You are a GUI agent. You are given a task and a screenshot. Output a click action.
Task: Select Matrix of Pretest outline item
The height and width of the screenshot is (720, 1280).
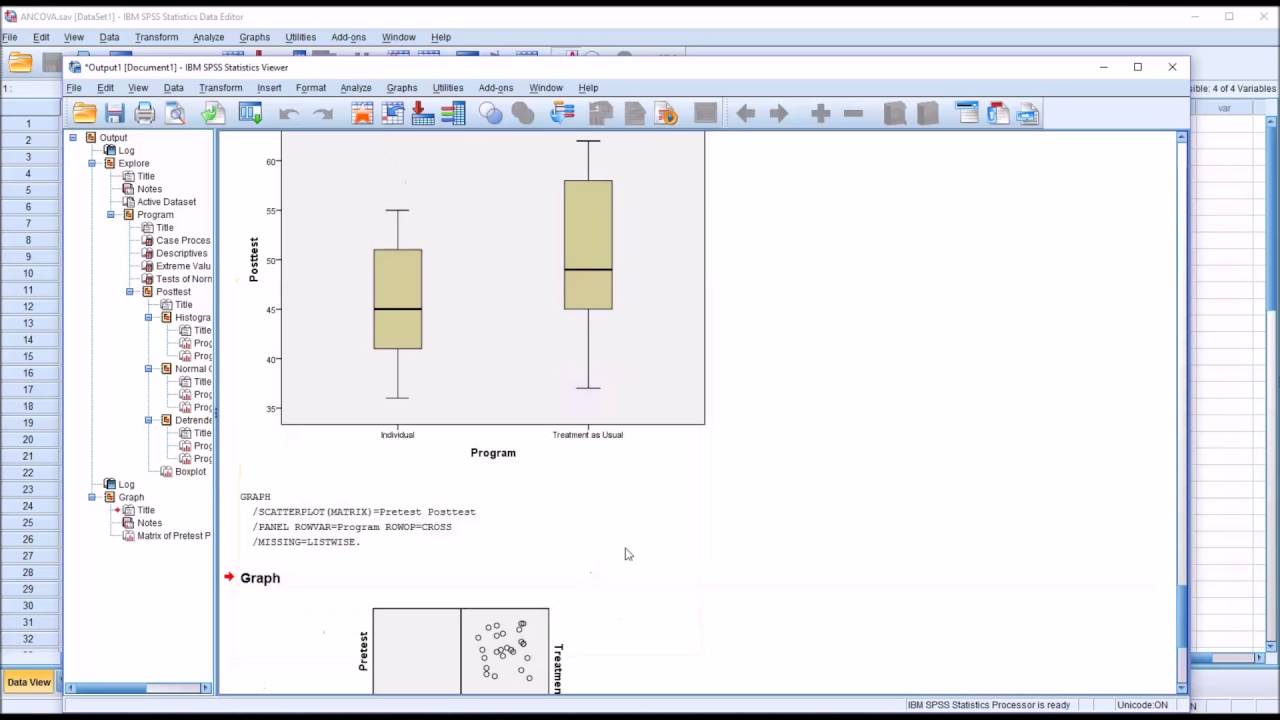(174, 536)
